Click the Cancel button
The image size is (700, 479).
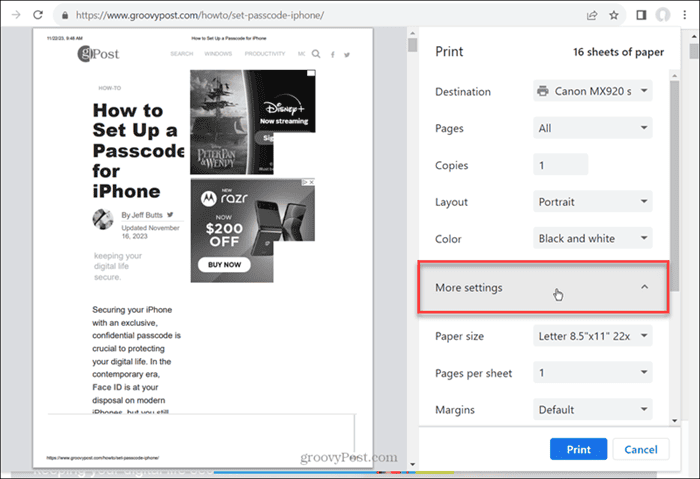click(641, 449)
